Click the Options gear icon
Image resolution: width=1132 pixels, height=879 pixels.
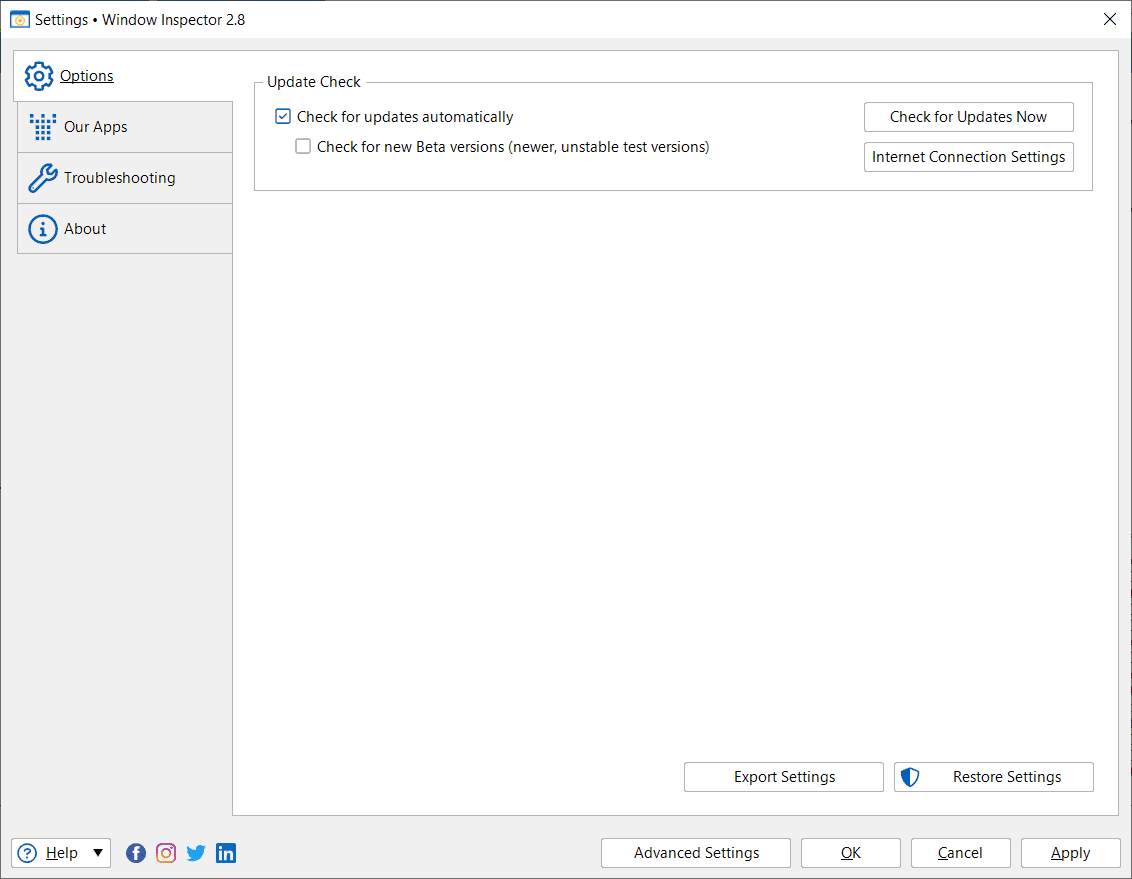click(39, 76)
